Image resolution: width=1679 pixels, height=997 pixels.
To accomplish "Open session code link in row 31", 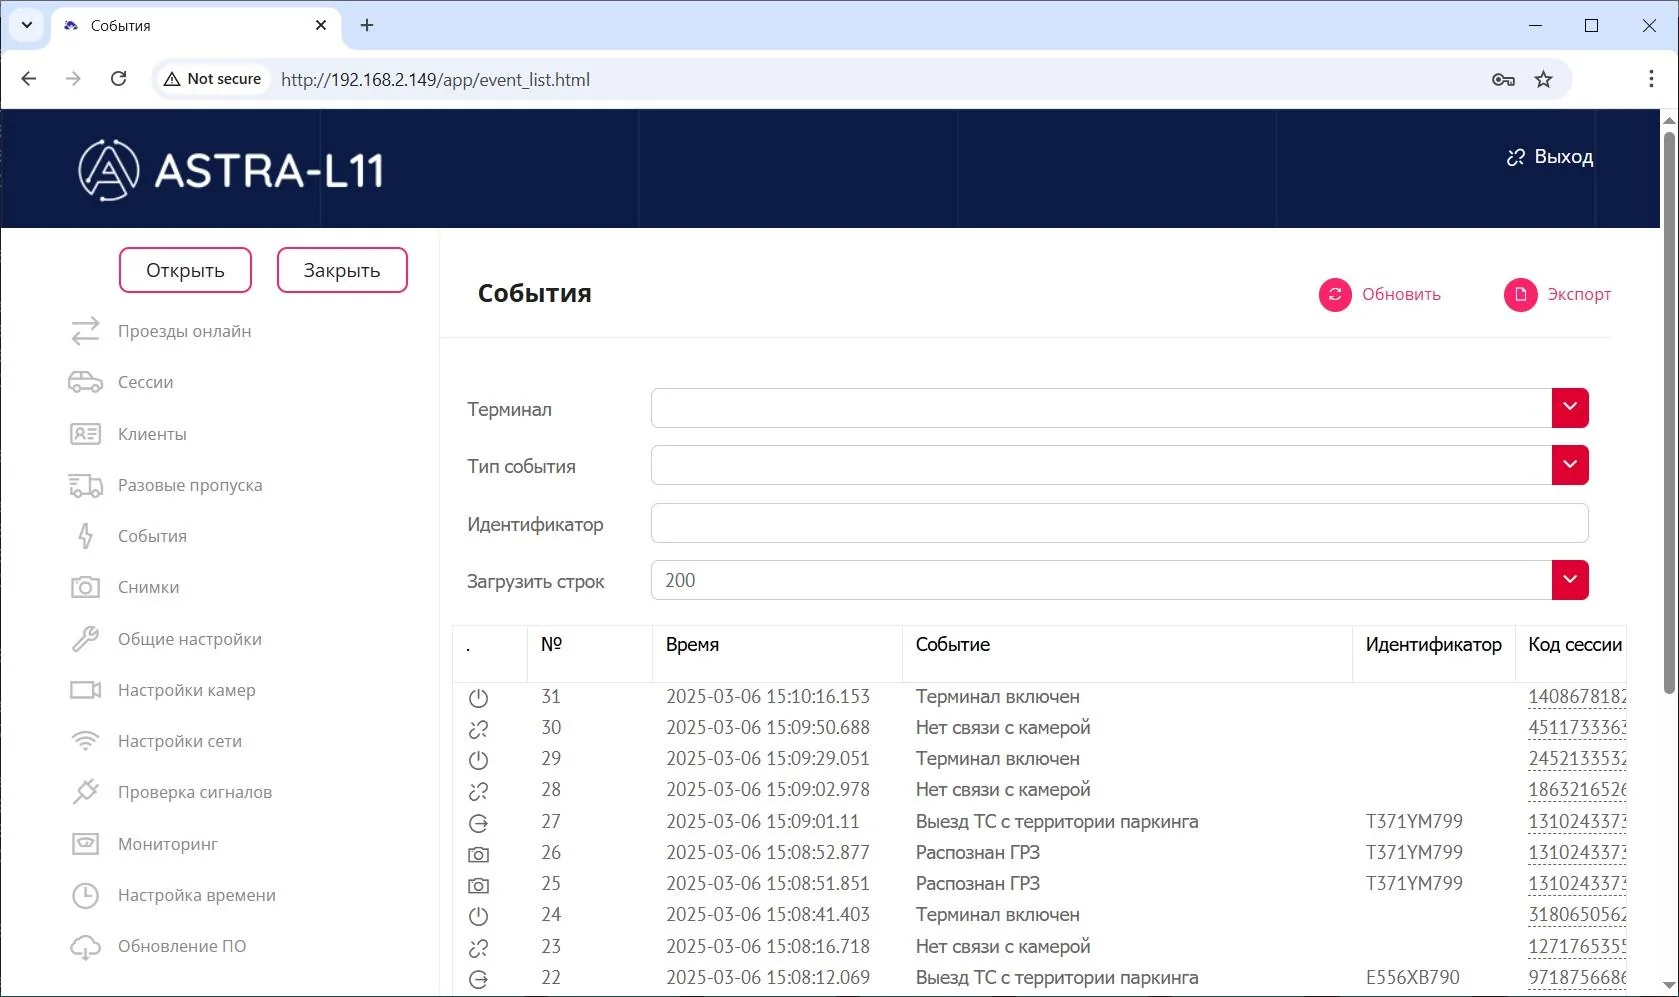I will pyautogui.click(x=1577, y=697).
